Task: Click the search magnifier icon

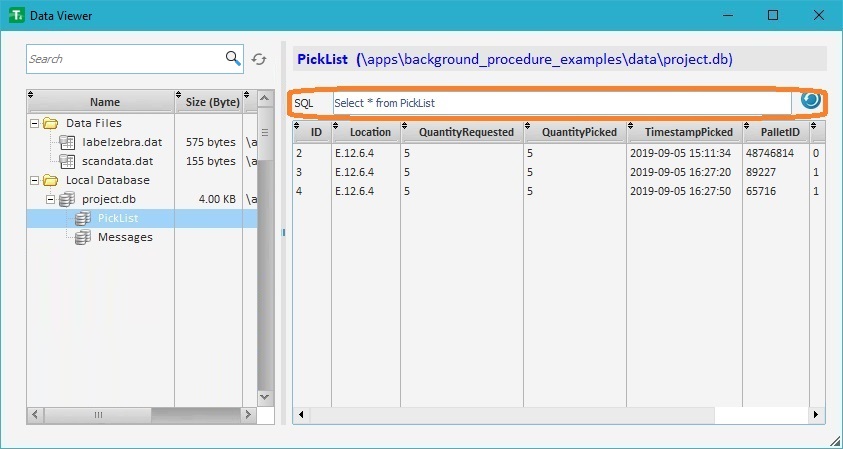Action: point(233,58)
